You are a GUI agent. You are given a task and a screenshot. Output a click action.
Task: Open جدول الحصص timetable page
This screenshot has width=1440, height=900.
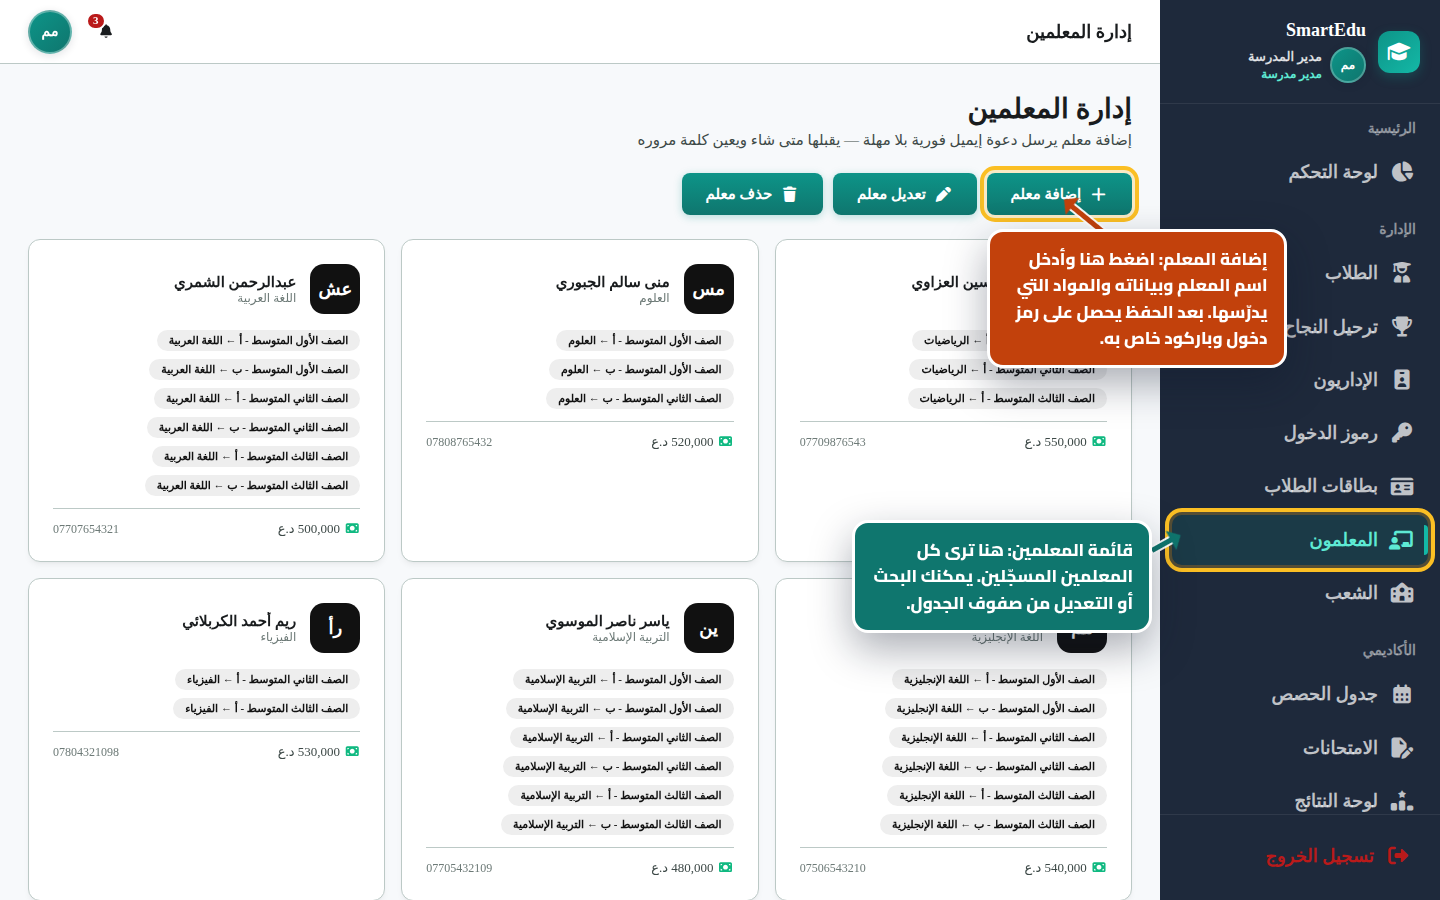pyautogui.click(x=1300, y=694)
